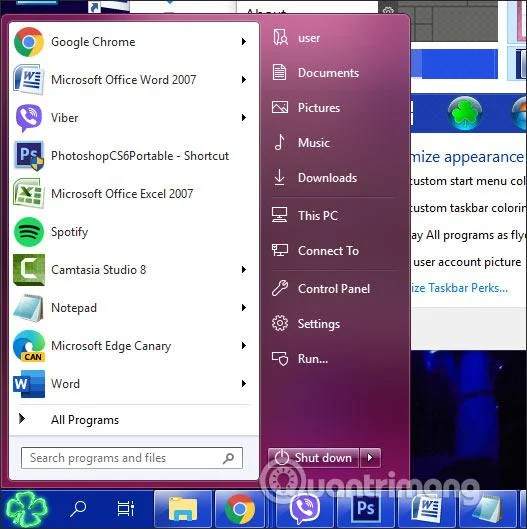
Task: Click Taskbar Perks link in background window
Action: 459,288
